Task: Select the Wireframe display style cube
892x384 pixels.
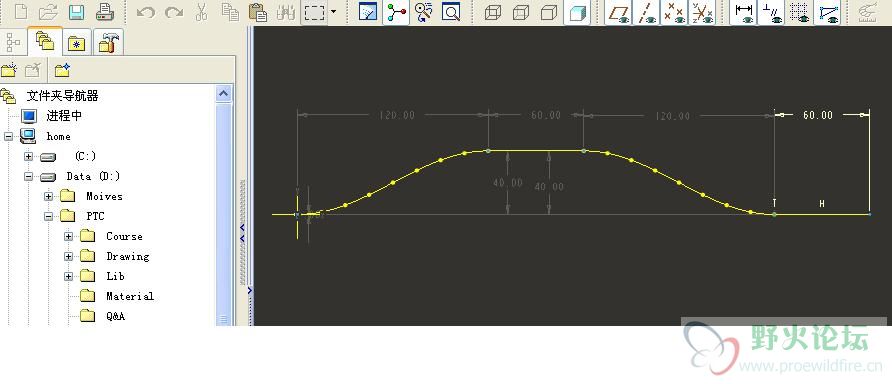Action: click(x=493, y=12)
